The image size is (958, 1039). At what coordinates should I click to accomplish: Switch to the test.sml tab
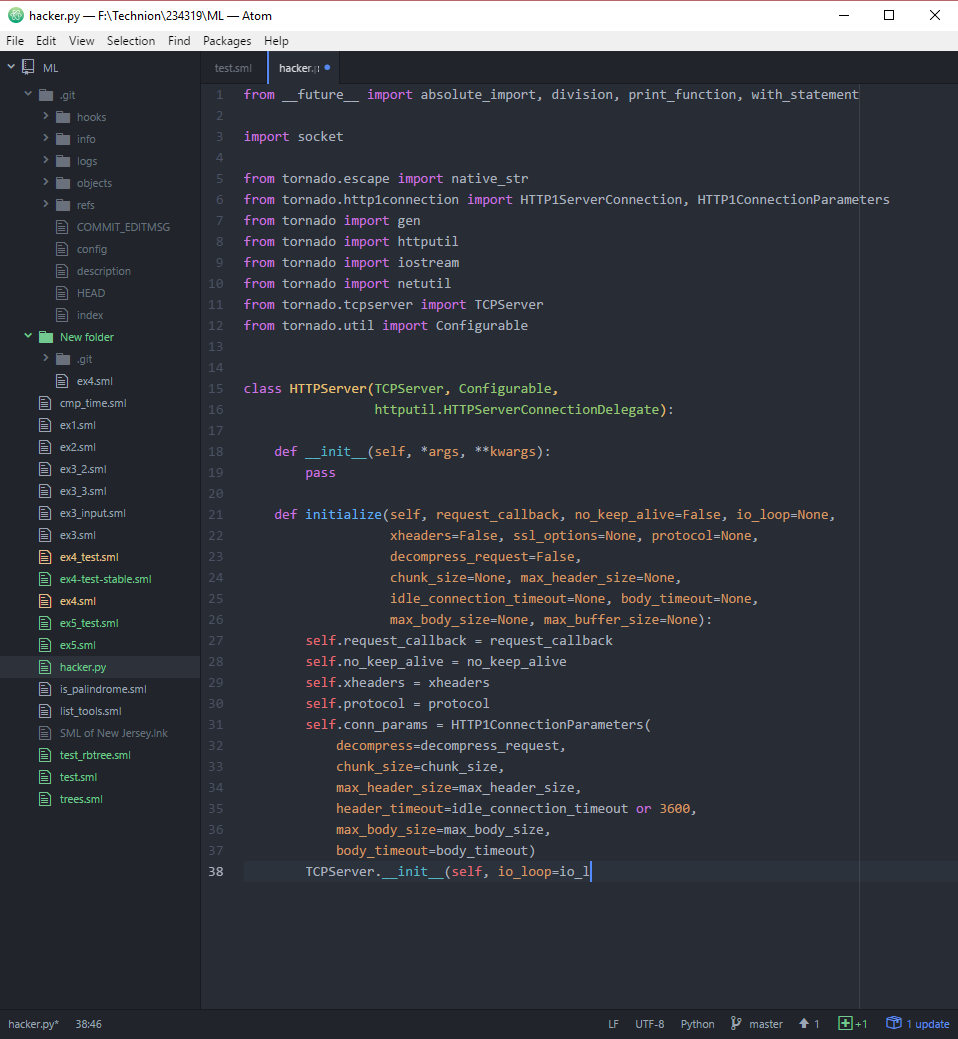pos(233,68)
